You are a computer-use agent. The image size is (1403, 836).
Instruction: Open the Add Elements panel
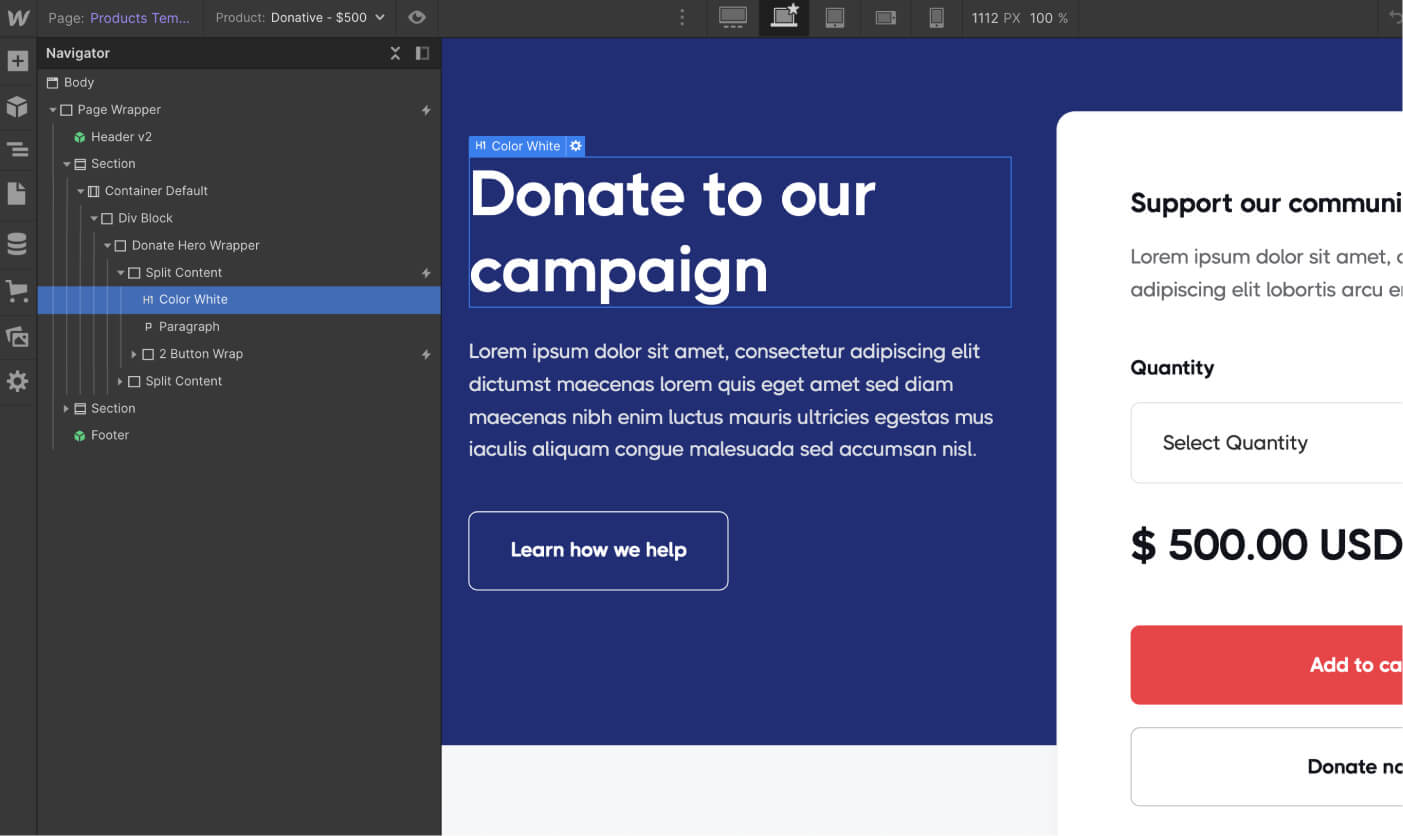18,61
